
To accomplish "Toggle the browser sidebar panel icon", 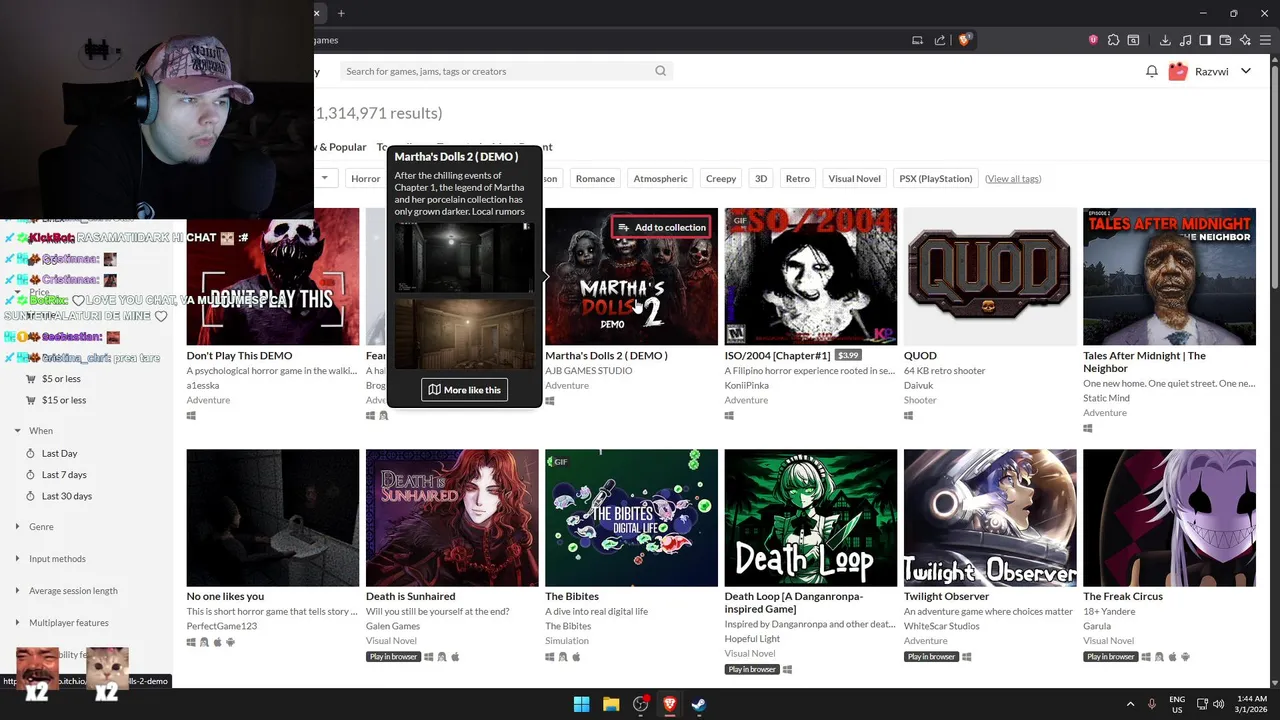I will pyautogui.click(x=1205, y=40).
